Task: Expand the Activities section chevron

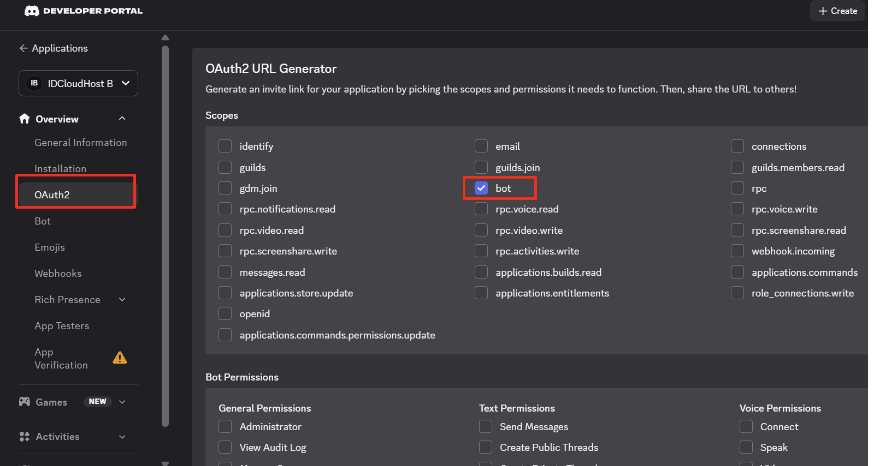Action: (122, 436)
